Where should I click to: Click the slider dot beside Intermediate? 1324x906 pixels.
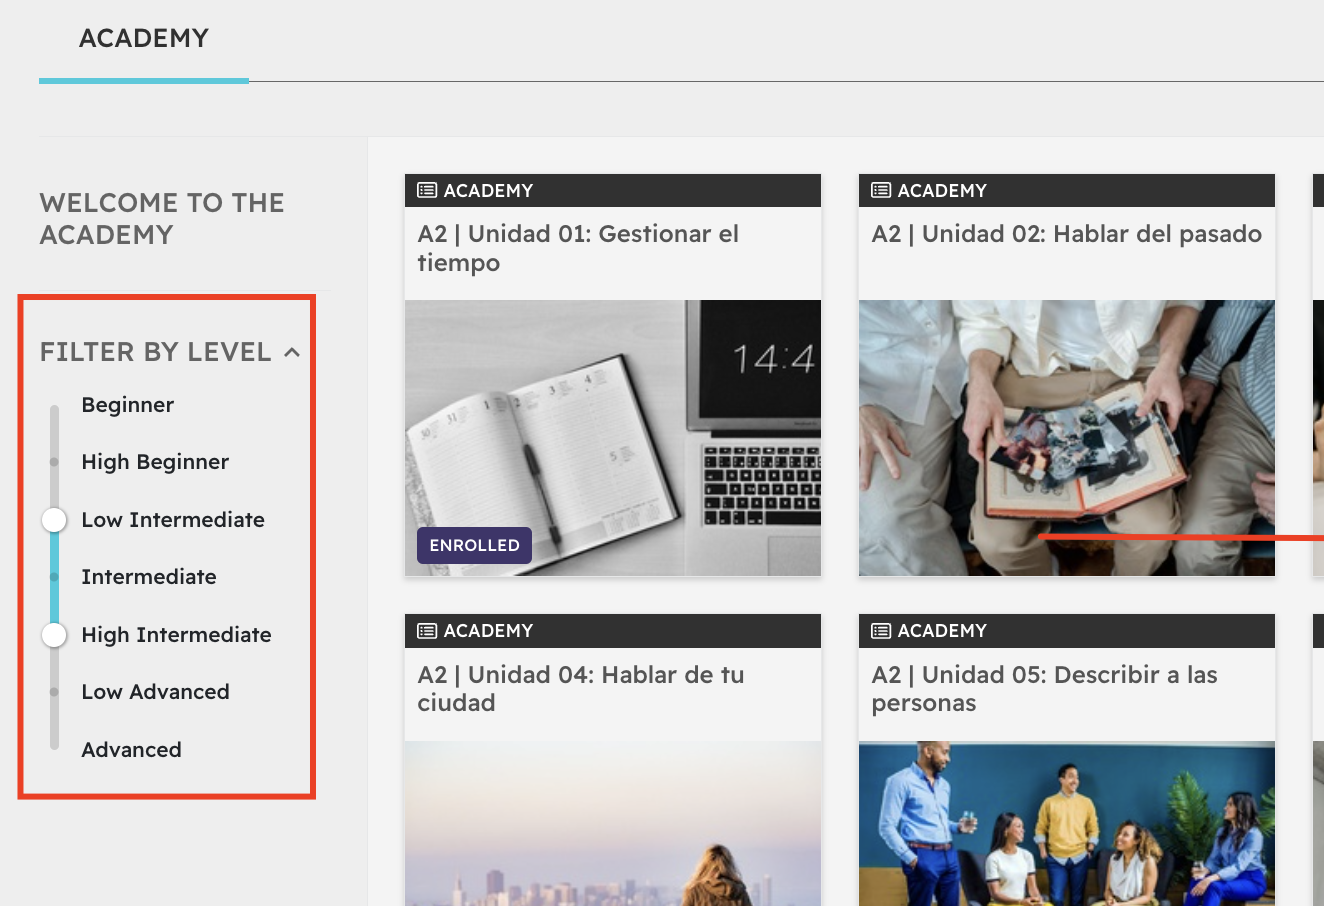(54, 577)
